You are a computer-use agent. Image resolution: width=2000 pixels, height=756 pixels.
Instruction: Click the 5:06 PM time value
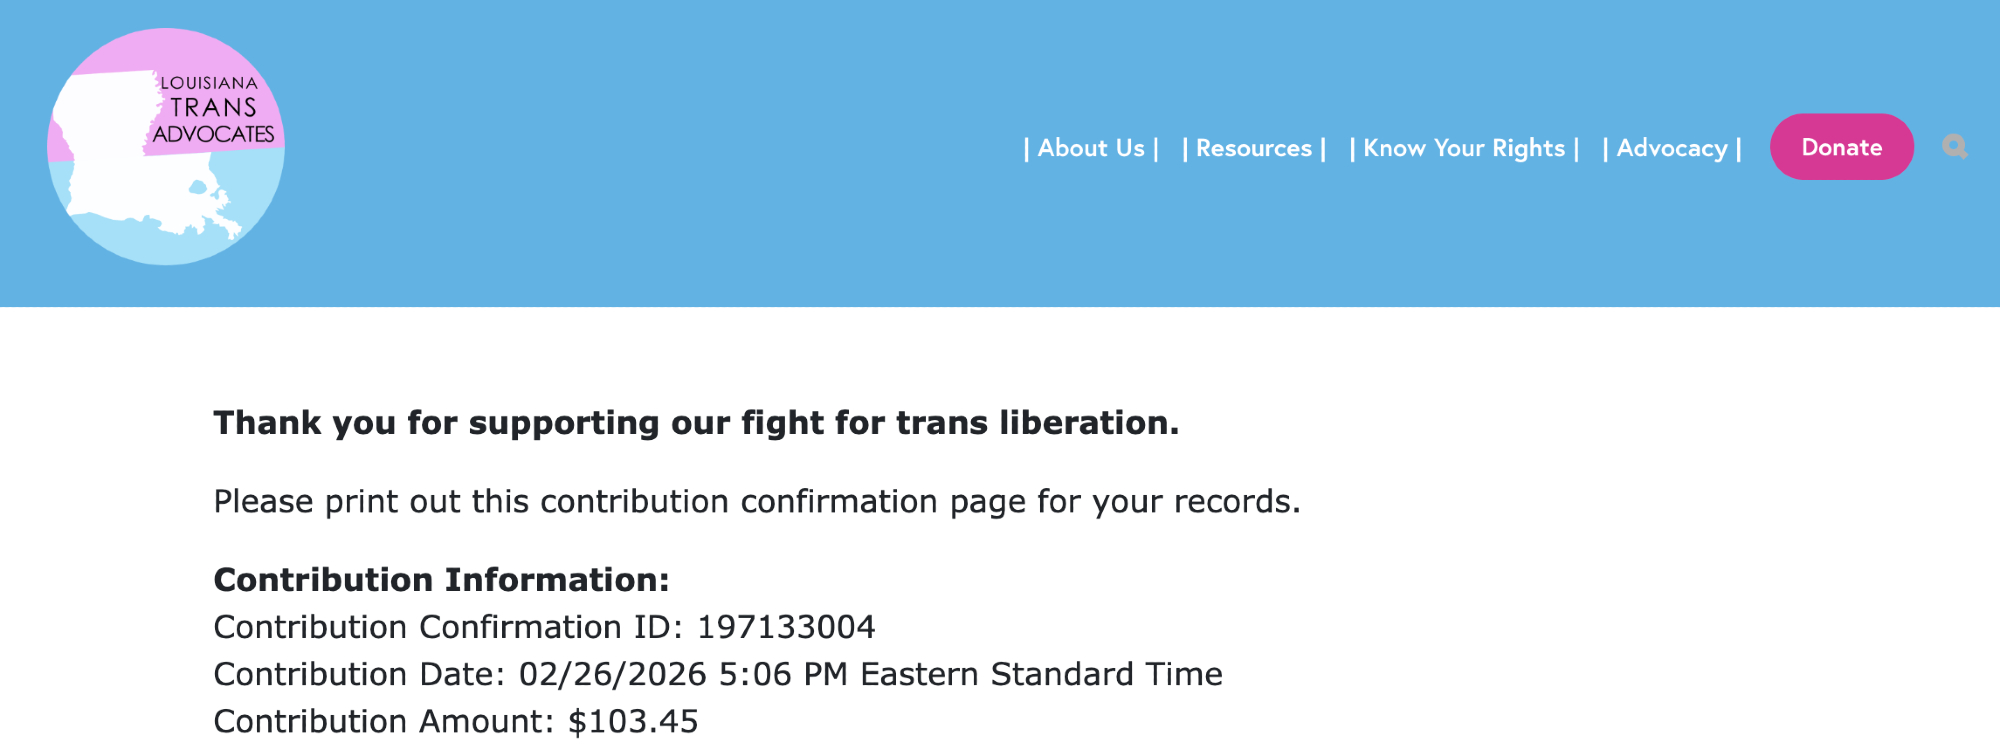click(783, 674)
